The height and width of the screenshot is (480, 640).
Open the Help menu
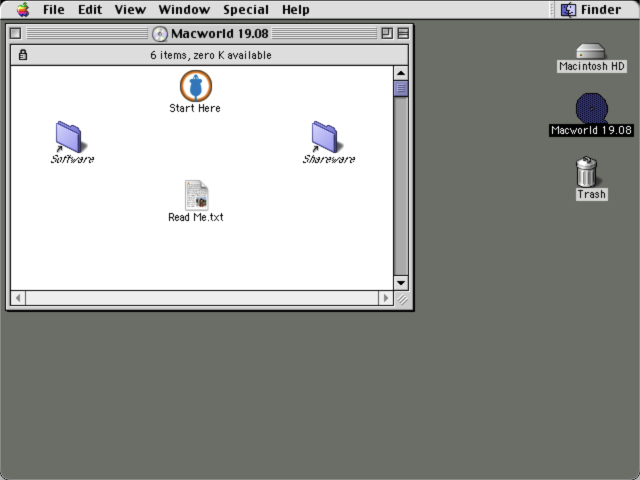pyautogui.click(x=296, y=9)
